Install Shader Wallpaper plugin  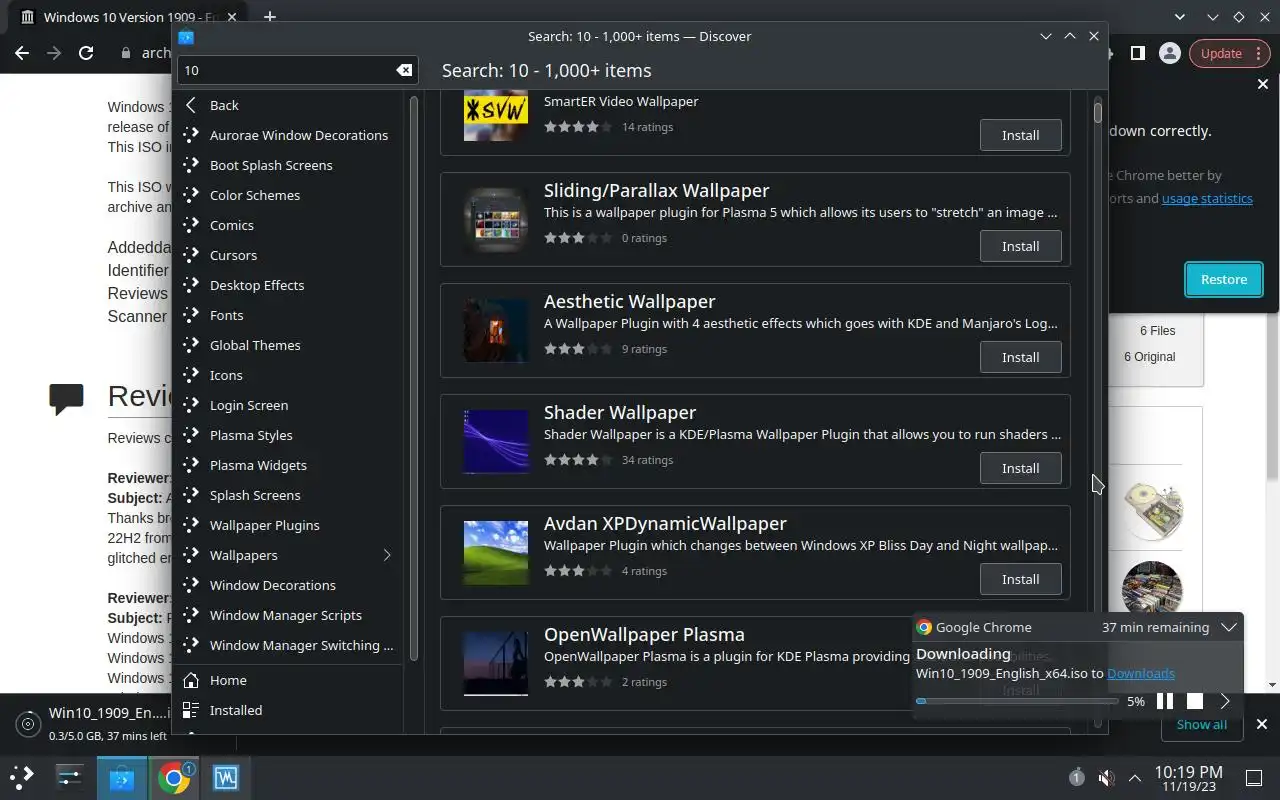click(1020, 468)
